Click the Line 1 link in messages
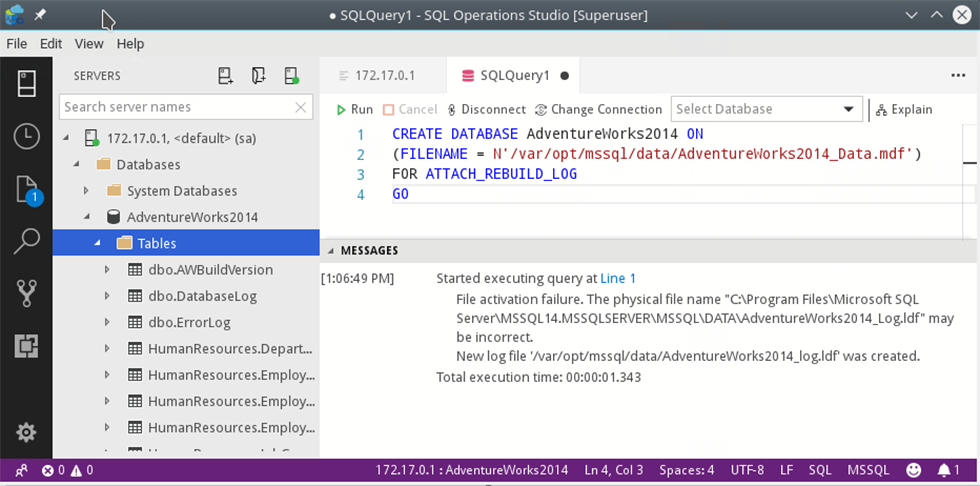Screen dimensions: 980x486 coord(618,278)
